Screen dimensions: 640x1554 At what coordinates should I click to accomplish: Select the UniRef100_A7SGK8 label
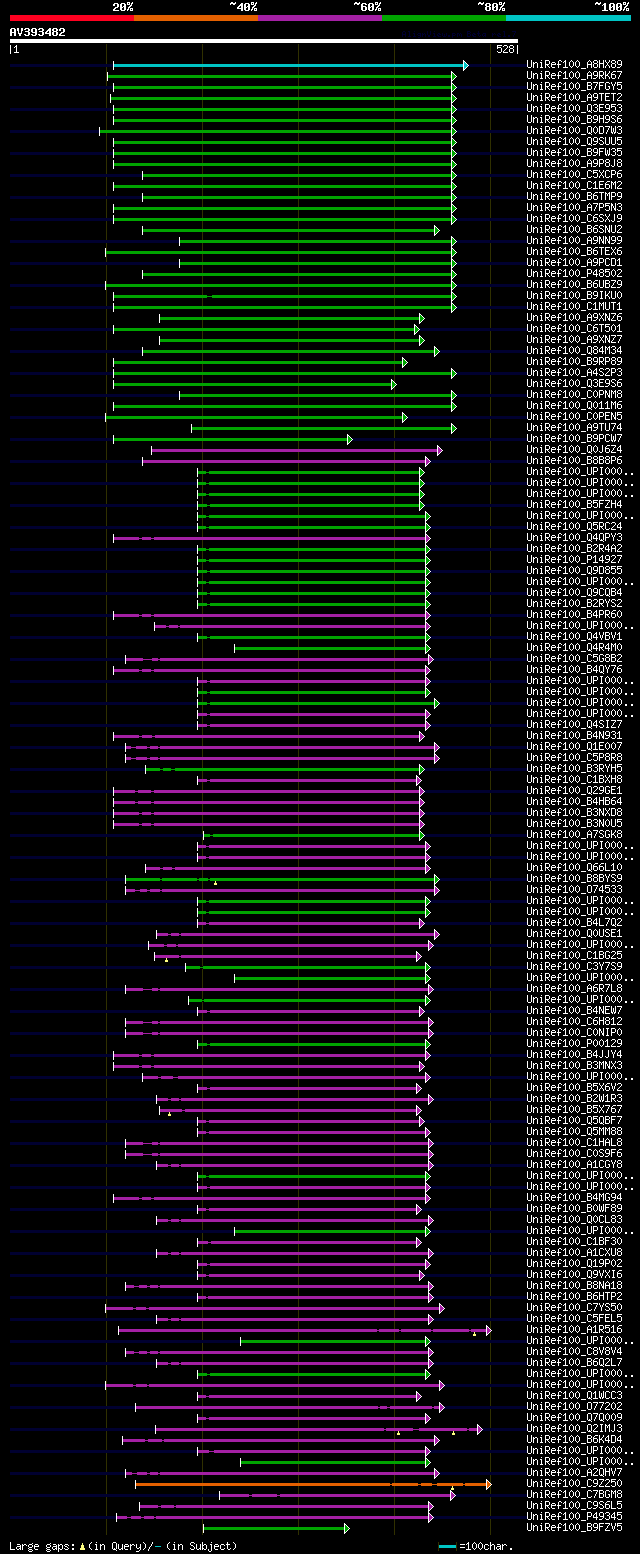[x=574, y=835]
